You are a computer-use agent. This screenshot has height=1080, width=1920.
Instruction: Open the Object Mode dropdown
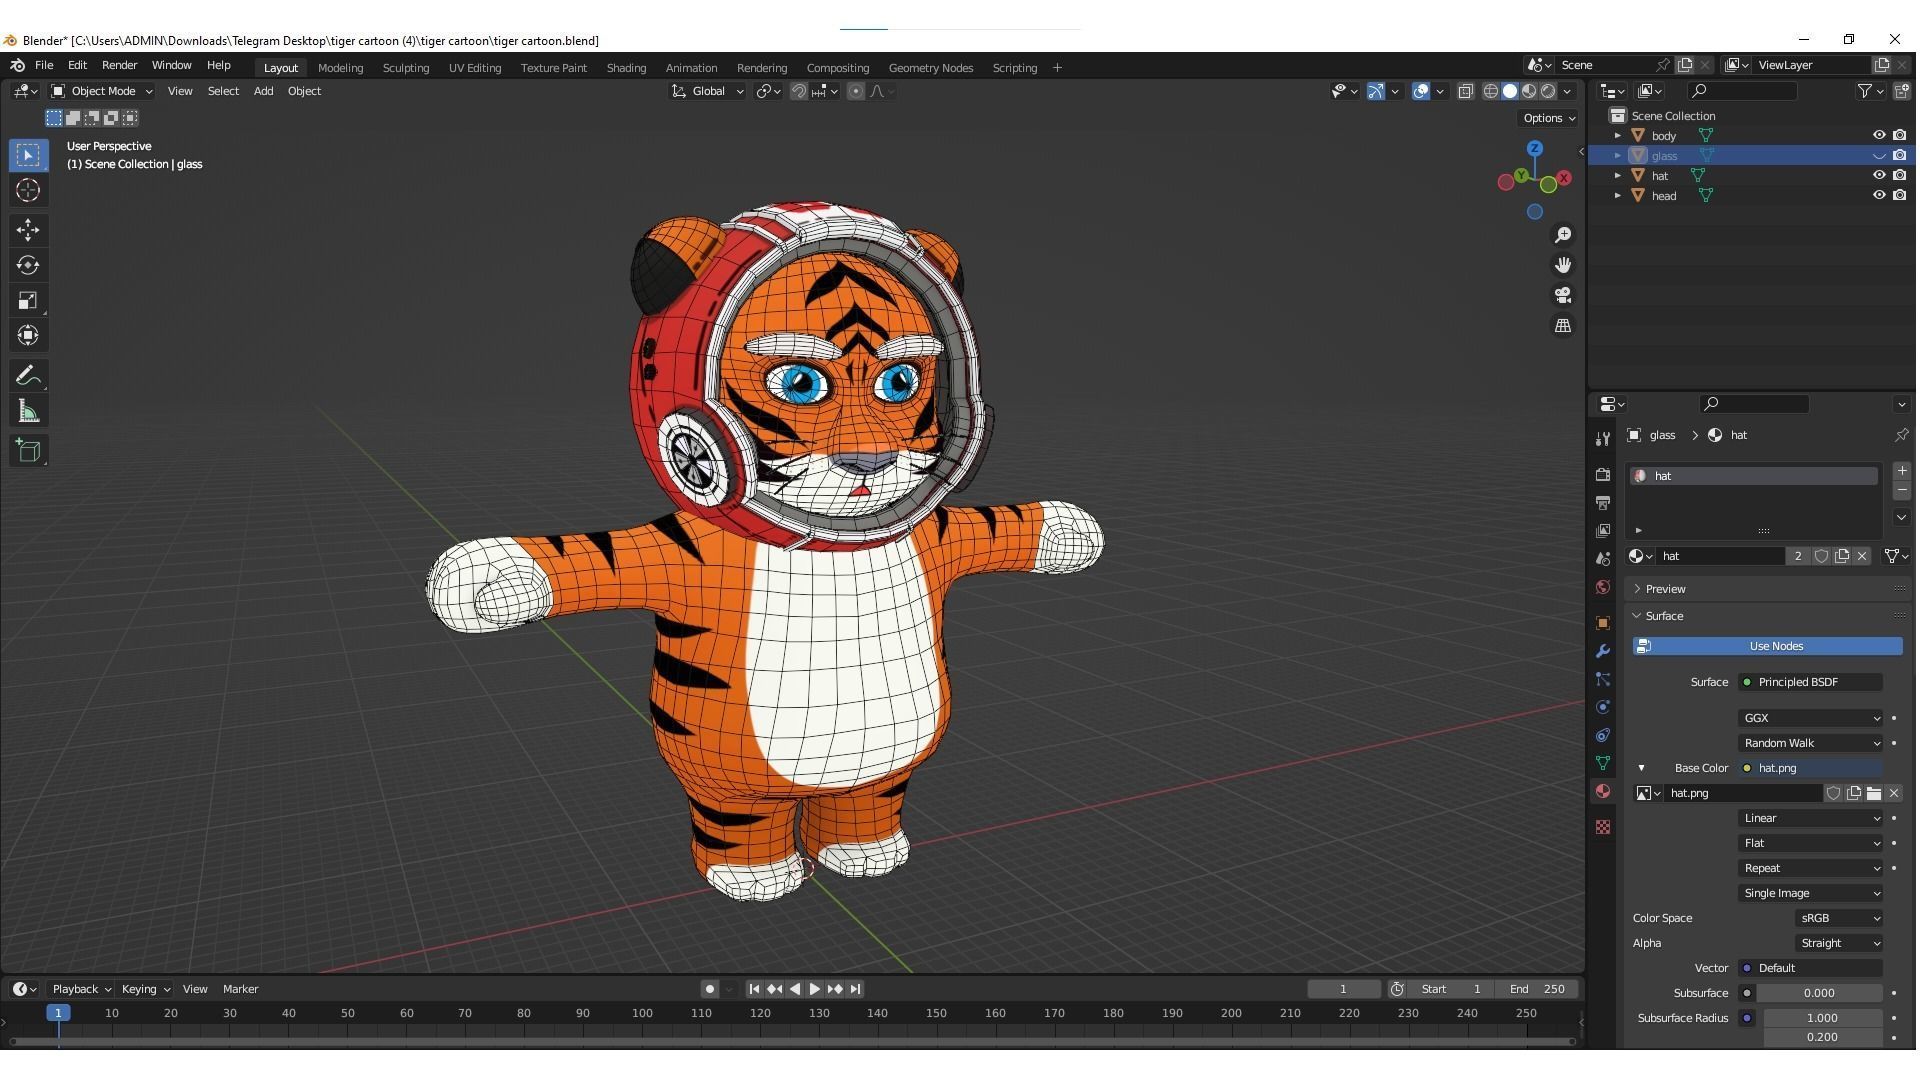point(100,91)
